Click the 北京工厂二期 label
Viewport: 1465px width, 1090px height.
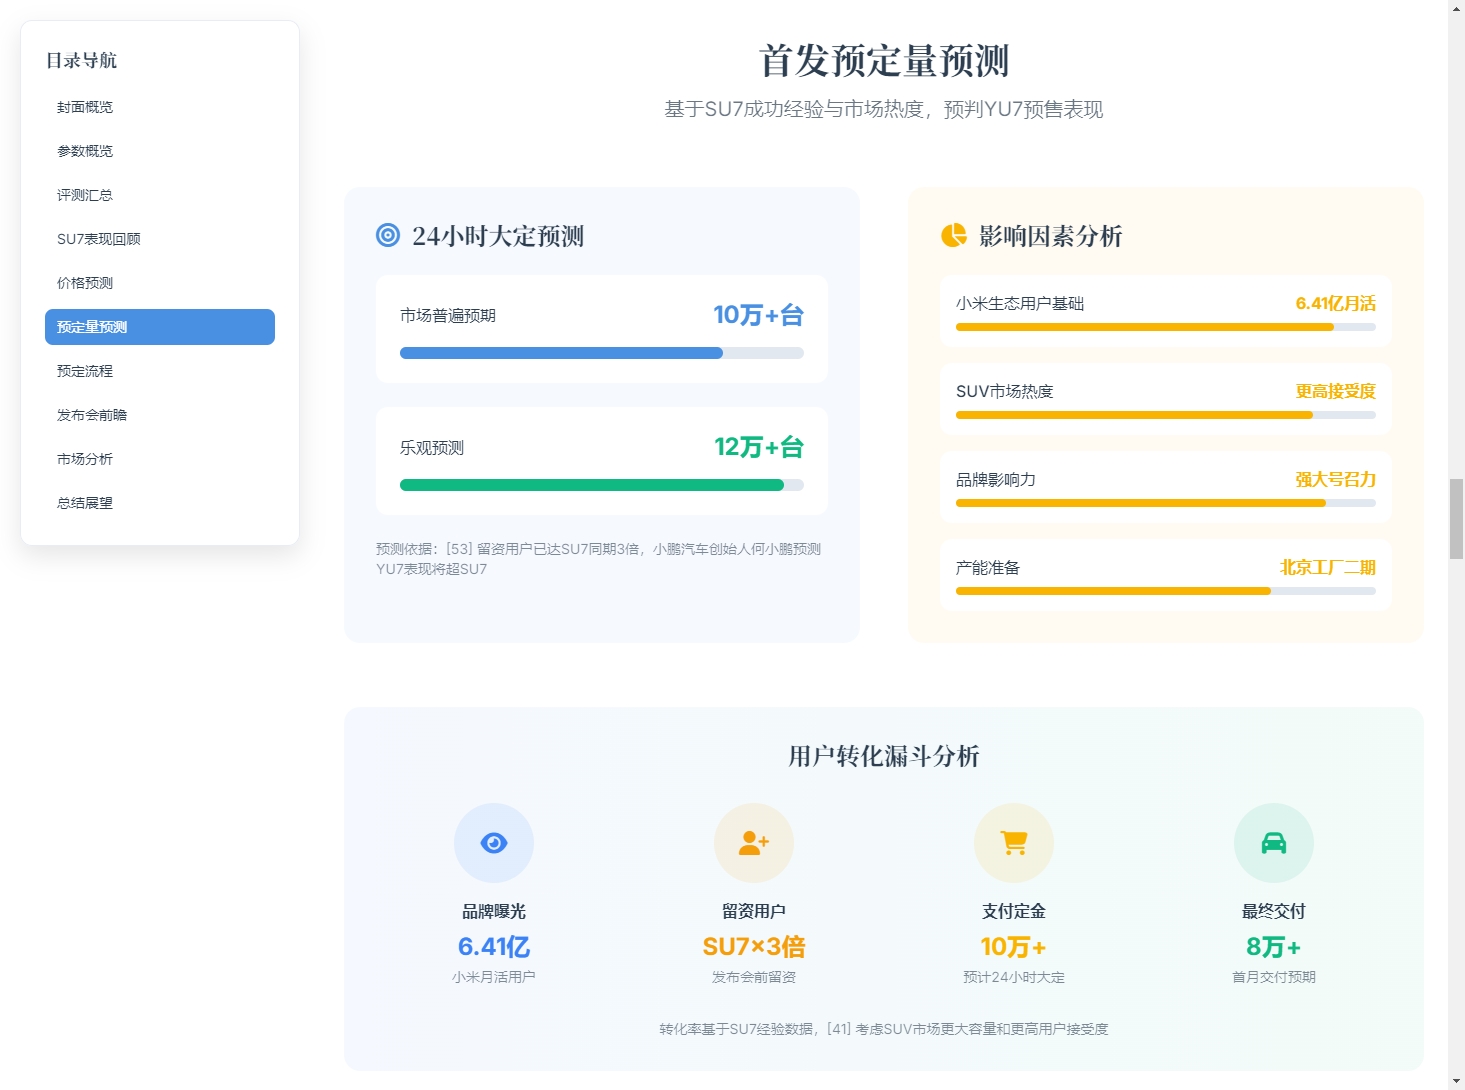(1327, 567)
